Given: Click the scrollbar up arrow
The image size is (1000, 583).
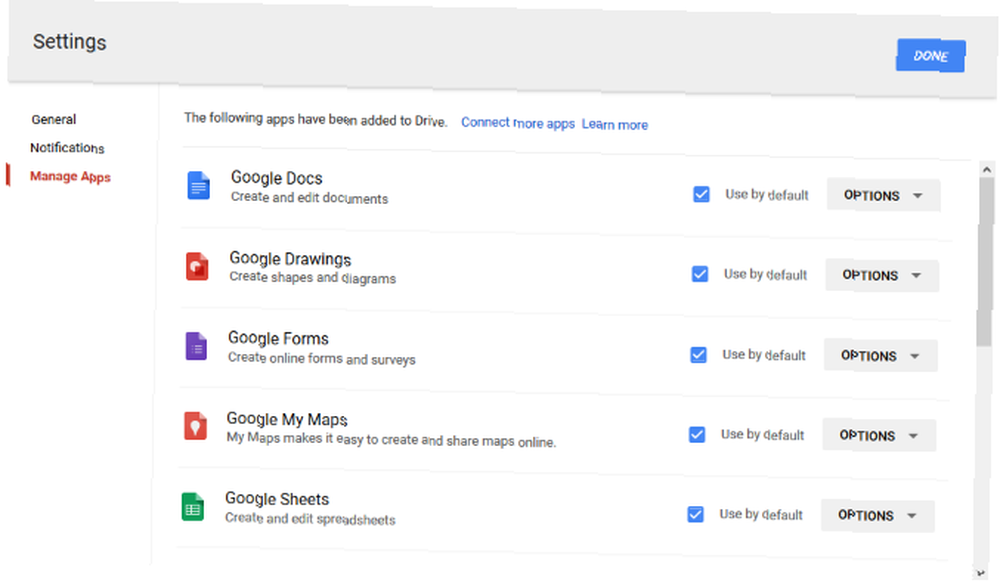Looking at the screenshot, I should [x=987, y=170].
